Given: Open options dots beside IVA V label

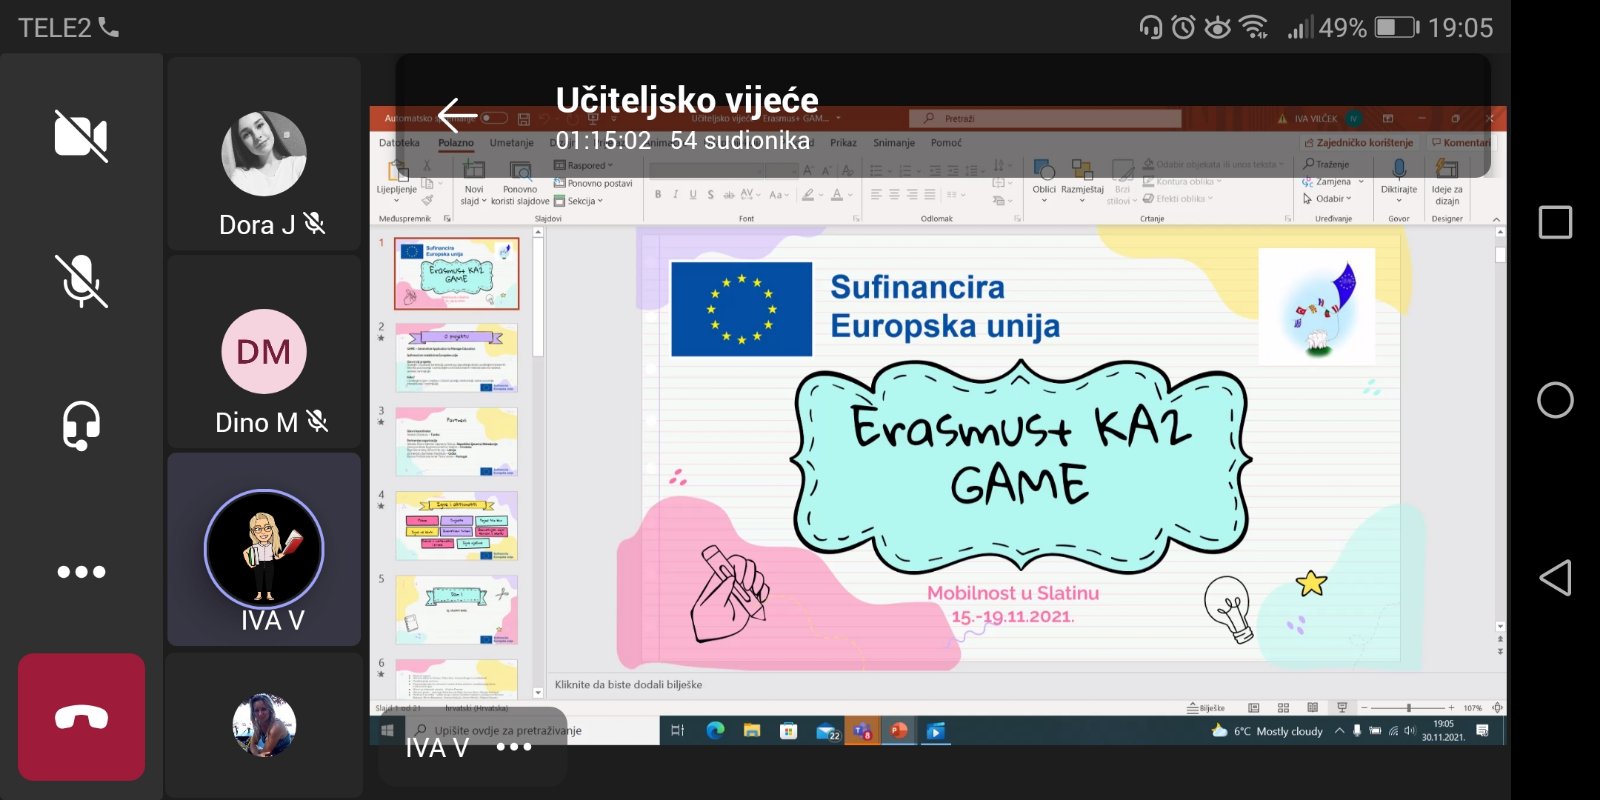Looking at the screenshot, I should pyautogui.click(x=514, y=747).
